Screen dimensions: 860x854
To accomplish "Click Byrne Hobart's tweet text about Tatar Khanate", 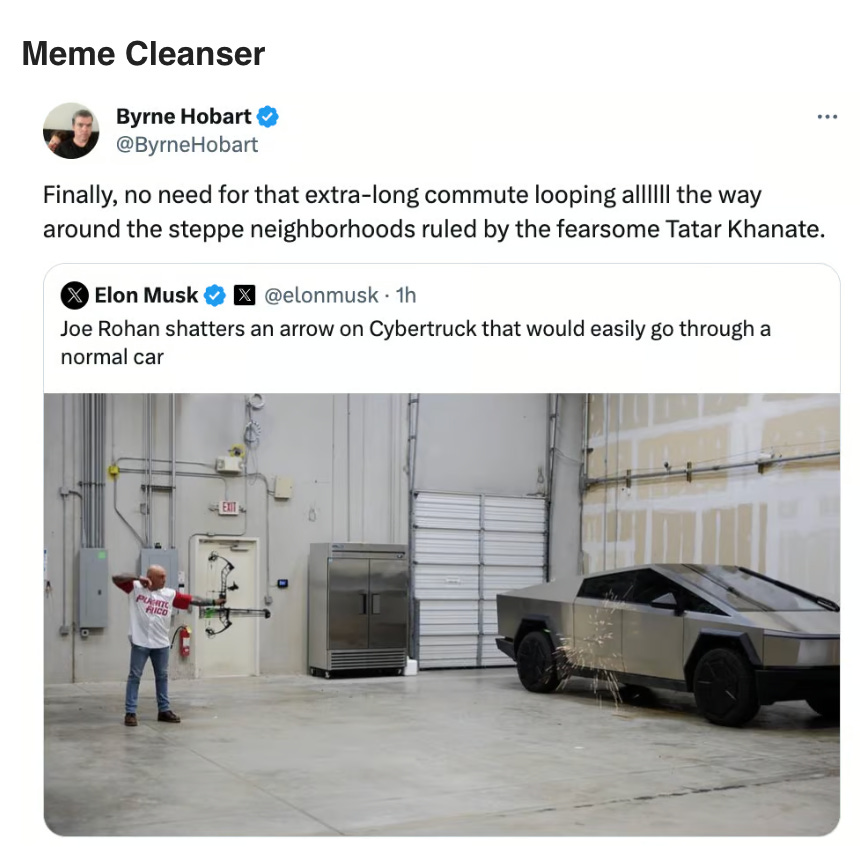I will (x=434, y=212).
